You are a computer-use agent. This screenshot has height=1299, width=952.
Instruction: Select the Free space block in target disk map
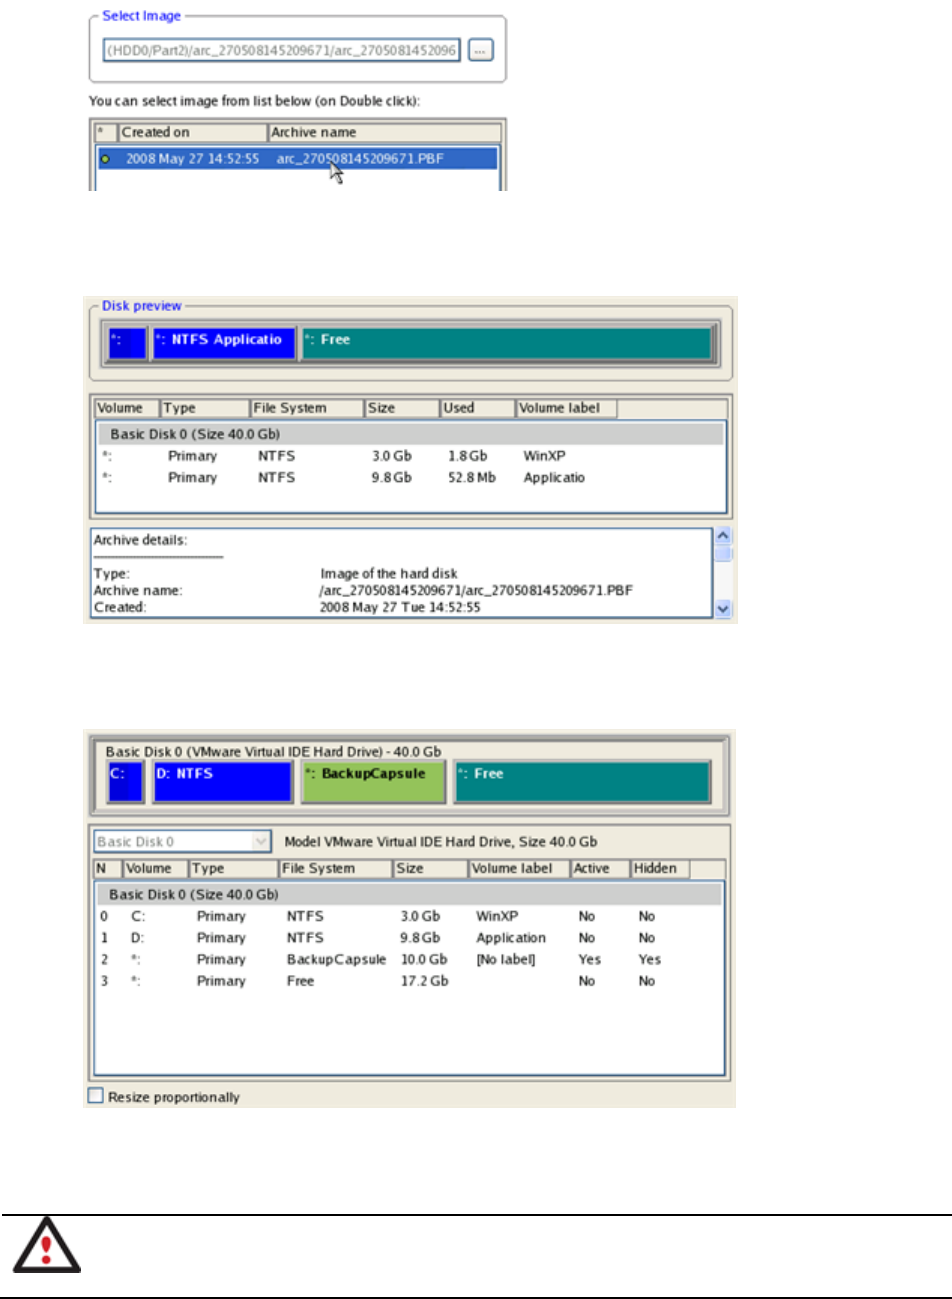(x=582, y=782)
